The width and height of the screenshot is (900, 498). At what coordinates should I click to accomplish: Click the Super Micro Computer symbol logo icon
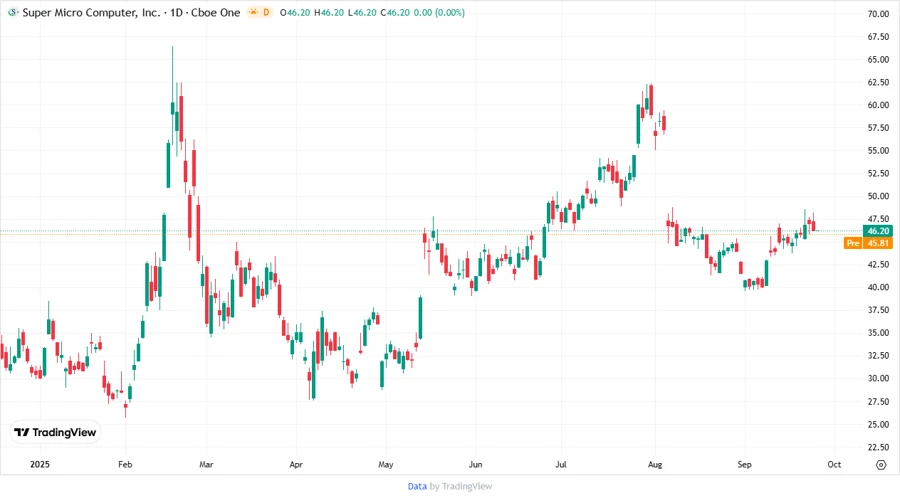[13, 12]
